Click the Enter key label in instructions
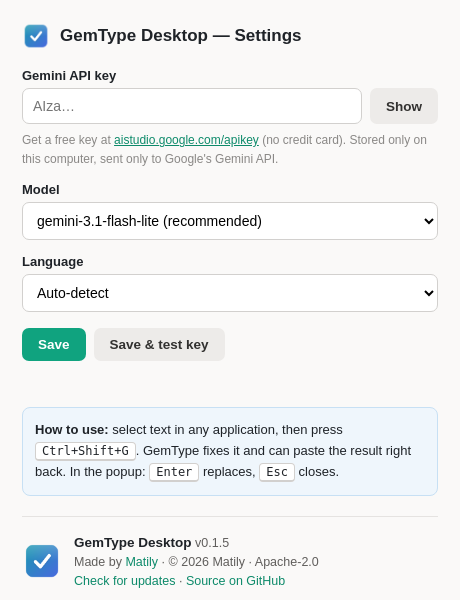This screenshot has height=600, width=460. [x=174, y=472]
